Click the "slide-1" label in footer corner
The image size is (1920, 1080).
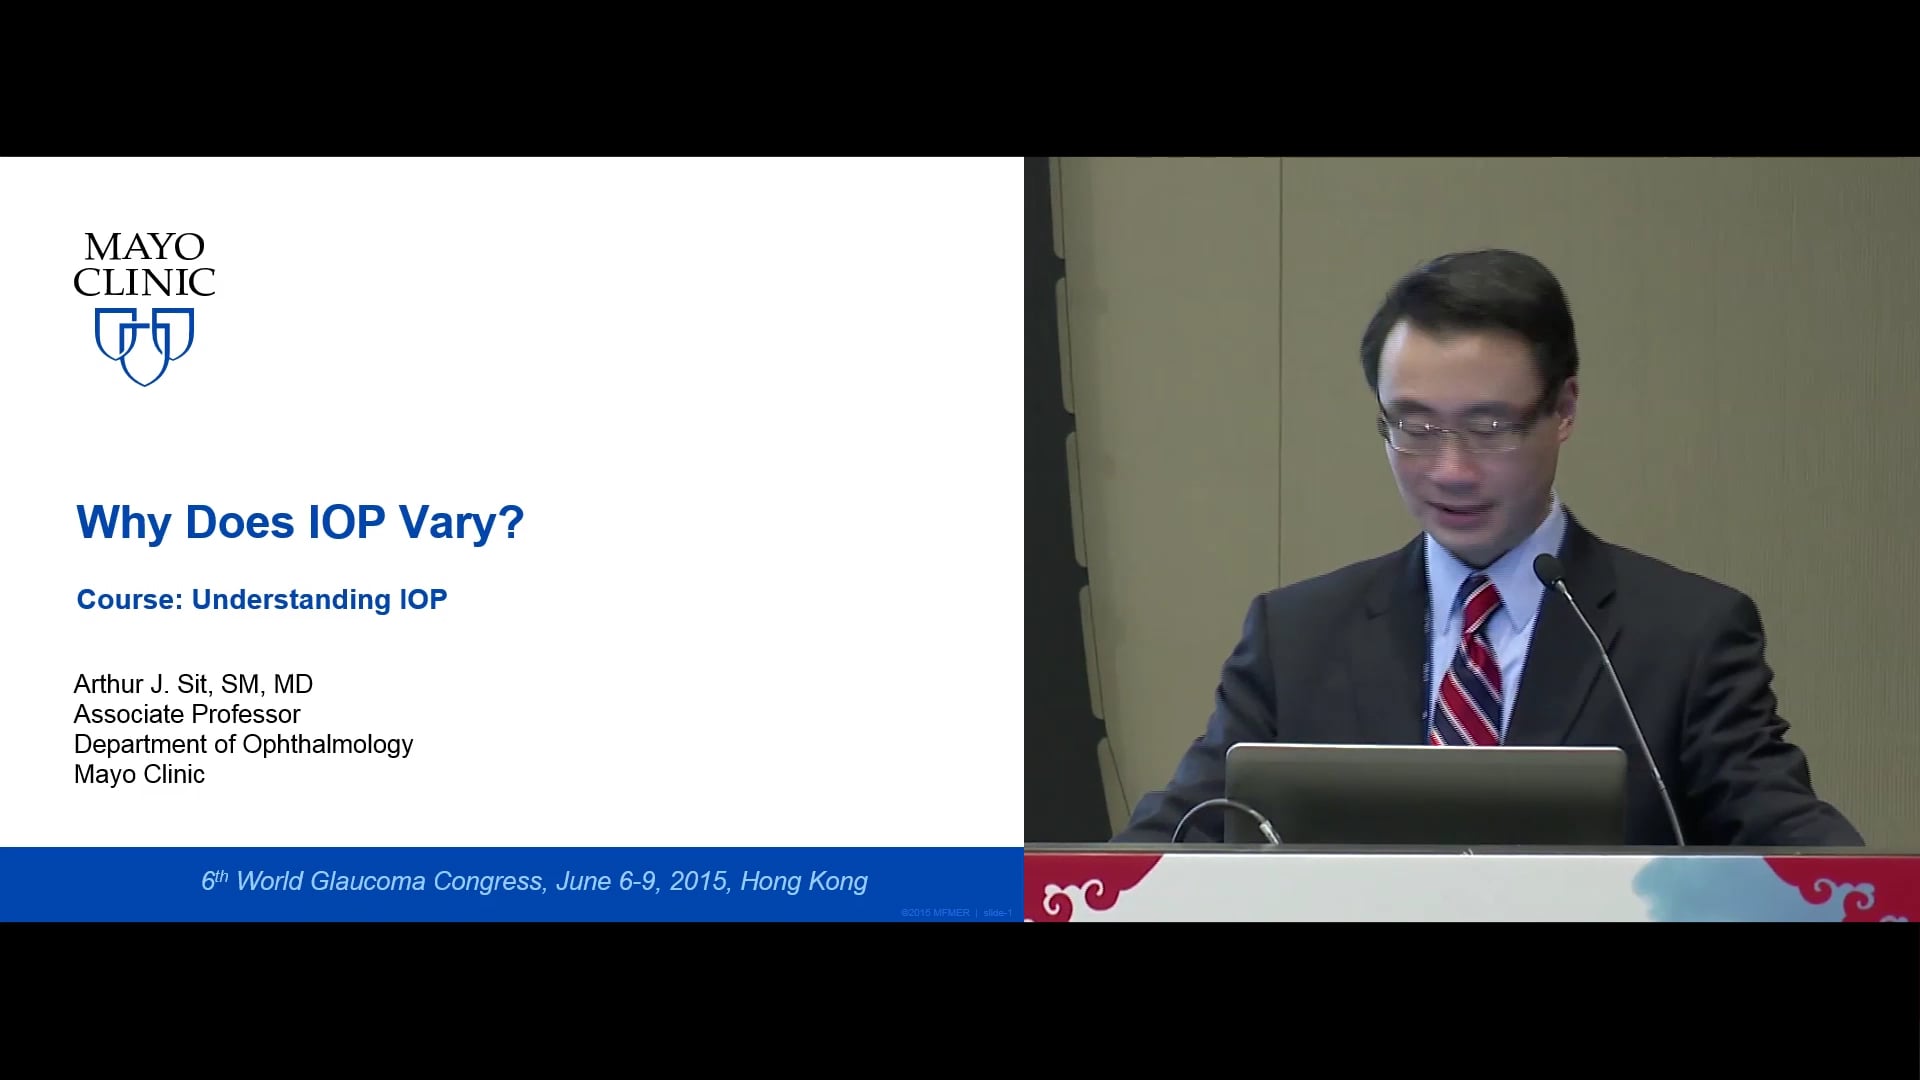tap(997, 913)
